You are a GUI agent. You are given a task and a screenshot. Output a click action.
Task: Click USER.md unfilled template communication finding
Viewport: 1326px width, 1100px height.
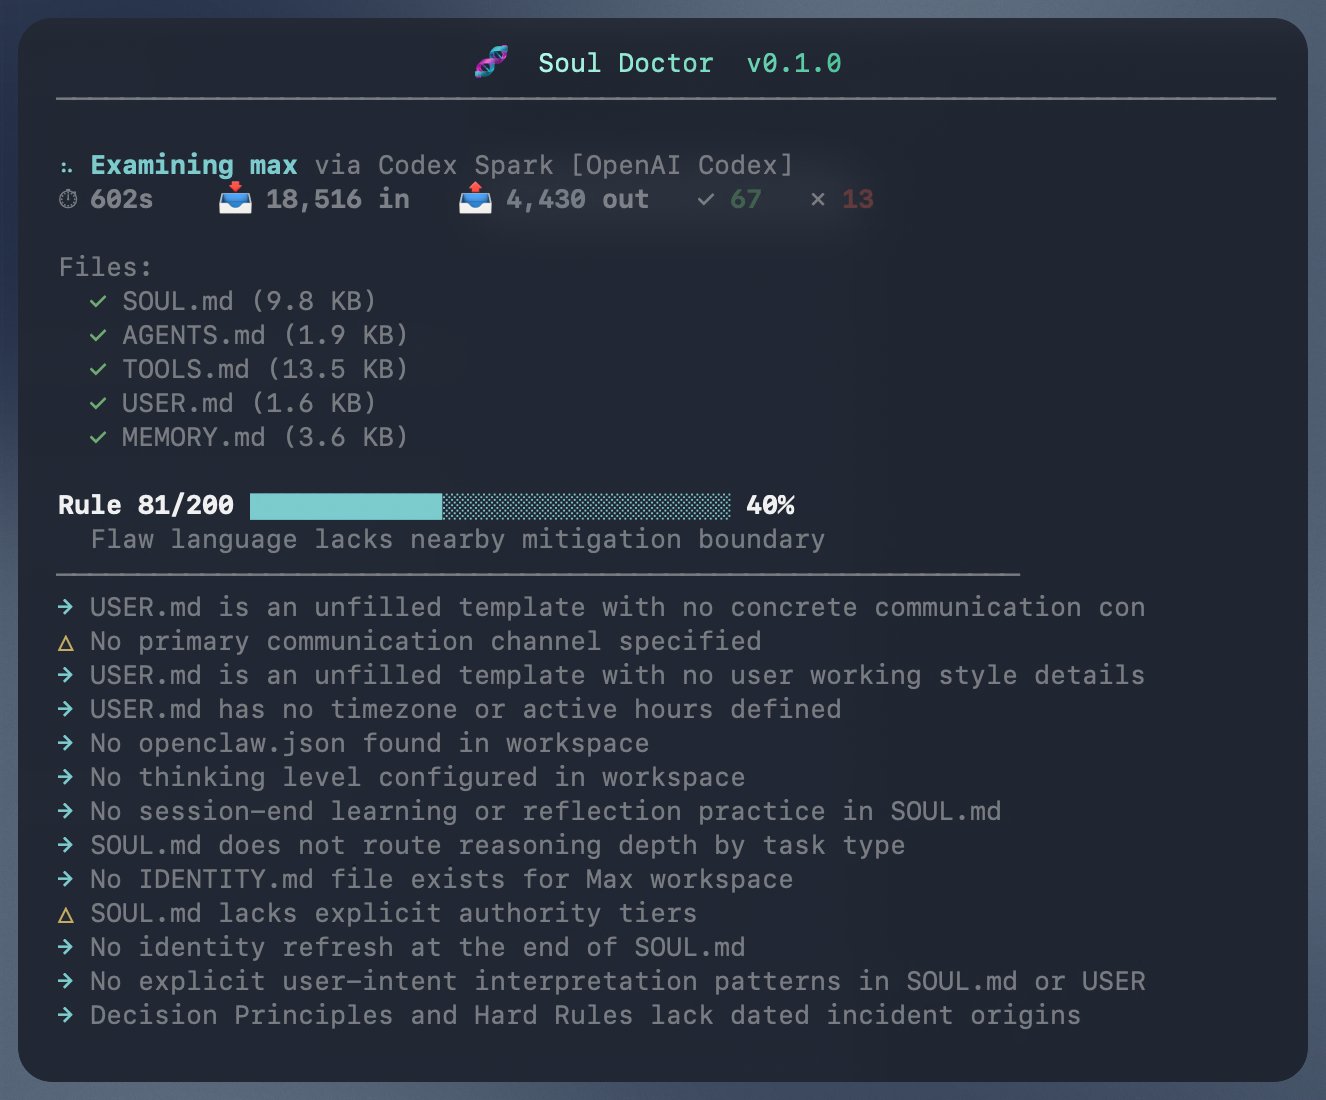pos(618,607)
